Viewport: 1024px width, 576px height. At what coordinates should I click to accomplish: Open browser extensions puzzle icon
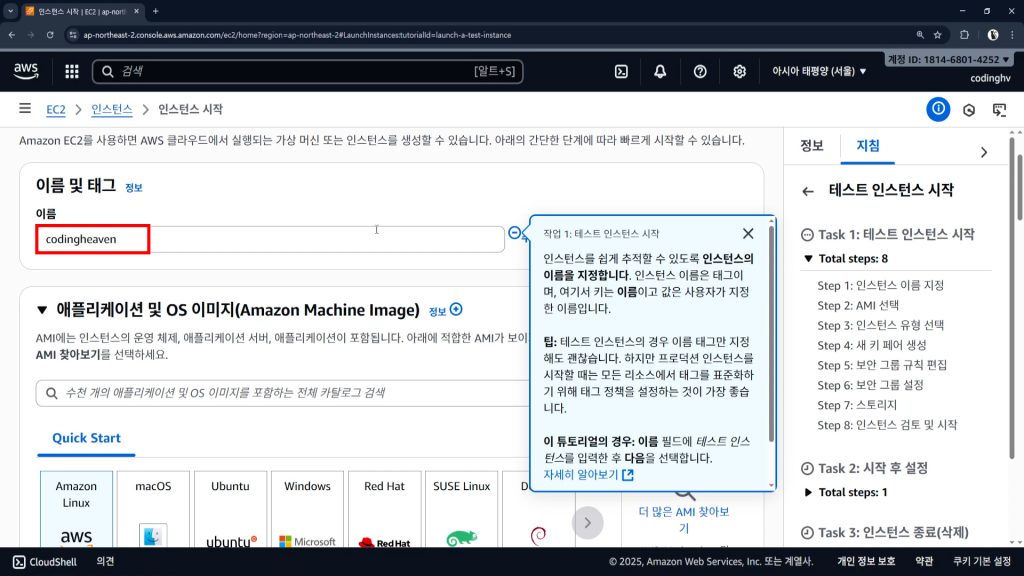pyautogui.click(x=964, y=35)
